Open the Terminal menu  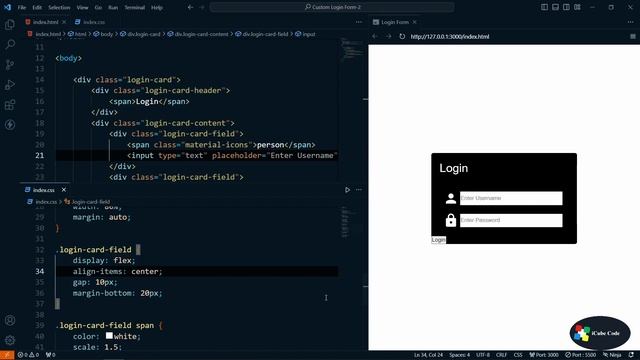point(135,7)
